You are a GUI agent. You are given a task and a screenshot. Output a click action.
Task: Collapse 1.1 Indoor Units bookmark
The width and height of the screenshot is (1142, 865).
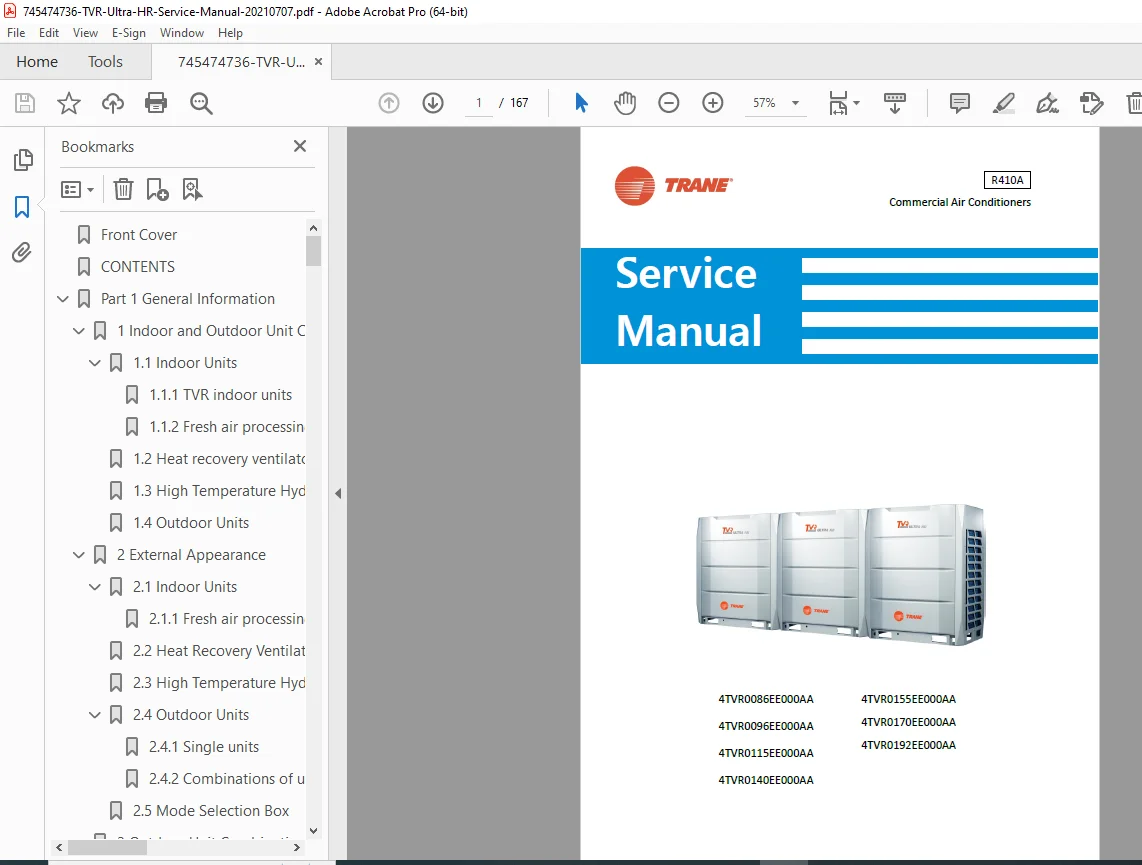tap(95, 363)
